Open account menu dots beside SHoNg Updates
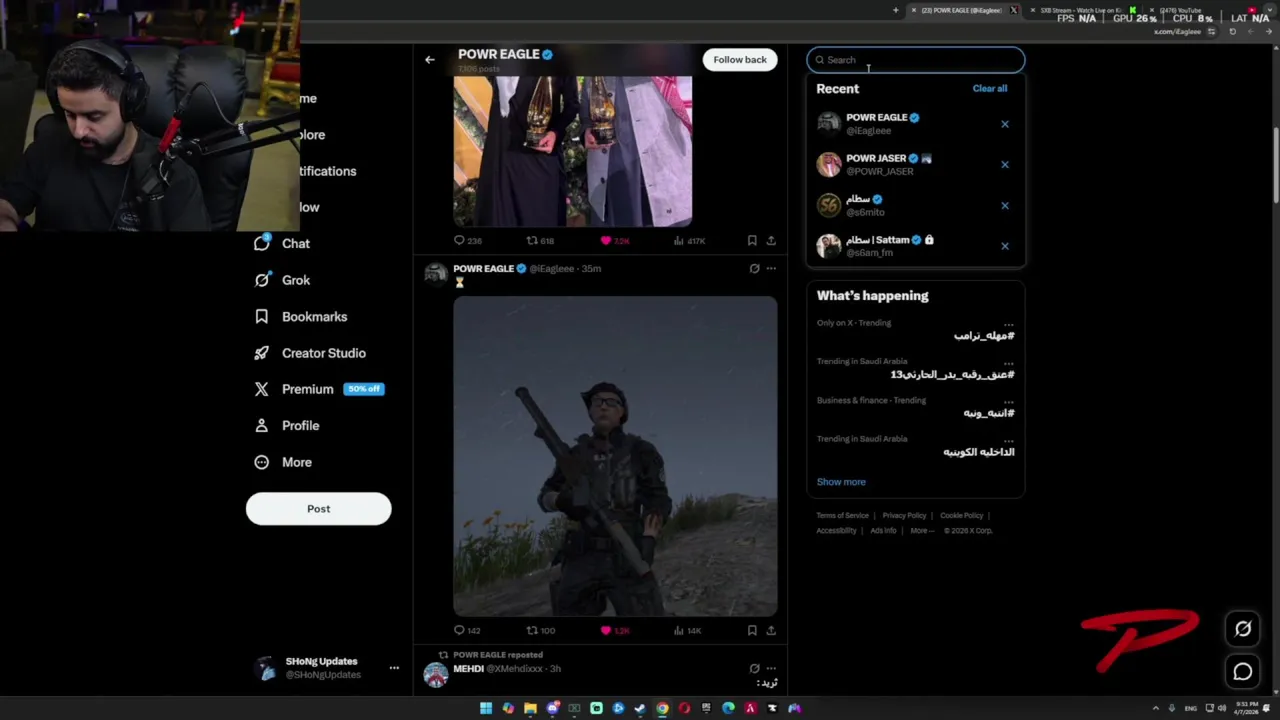Screen dimensions: 1280x720 tap(394, 667)
